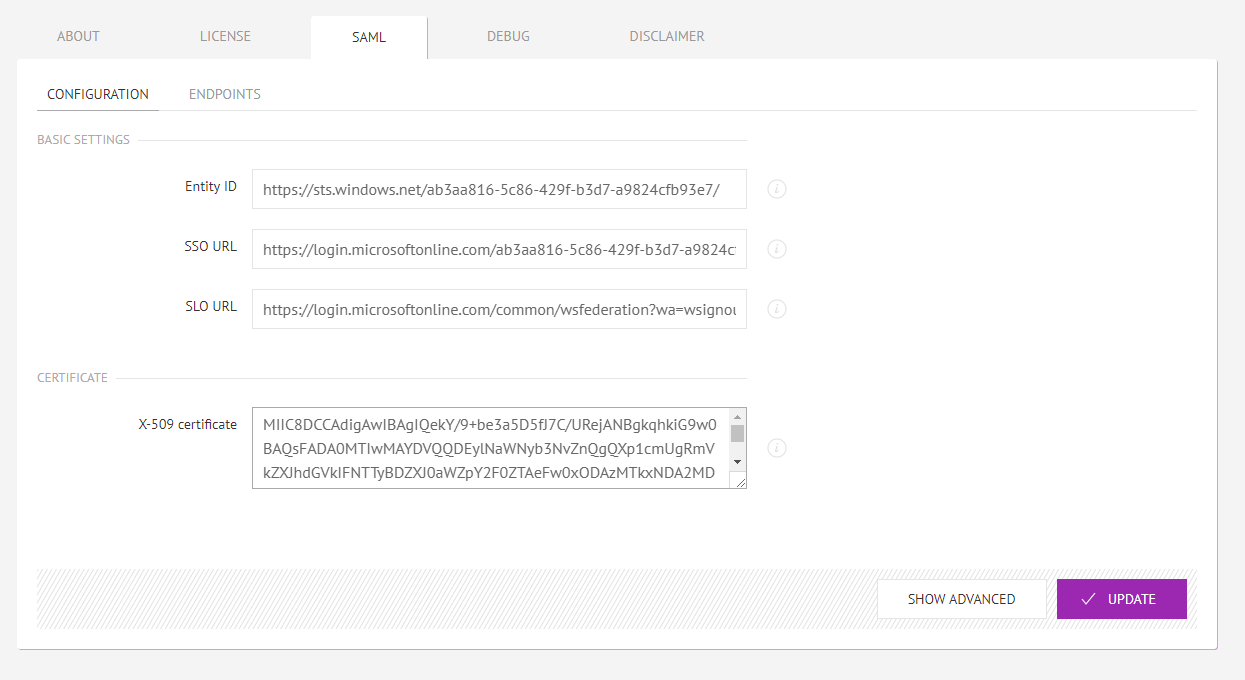This screenshot has height=680, width=1245.
Task: Click the purple Update button
Action: pos(1121,599)
